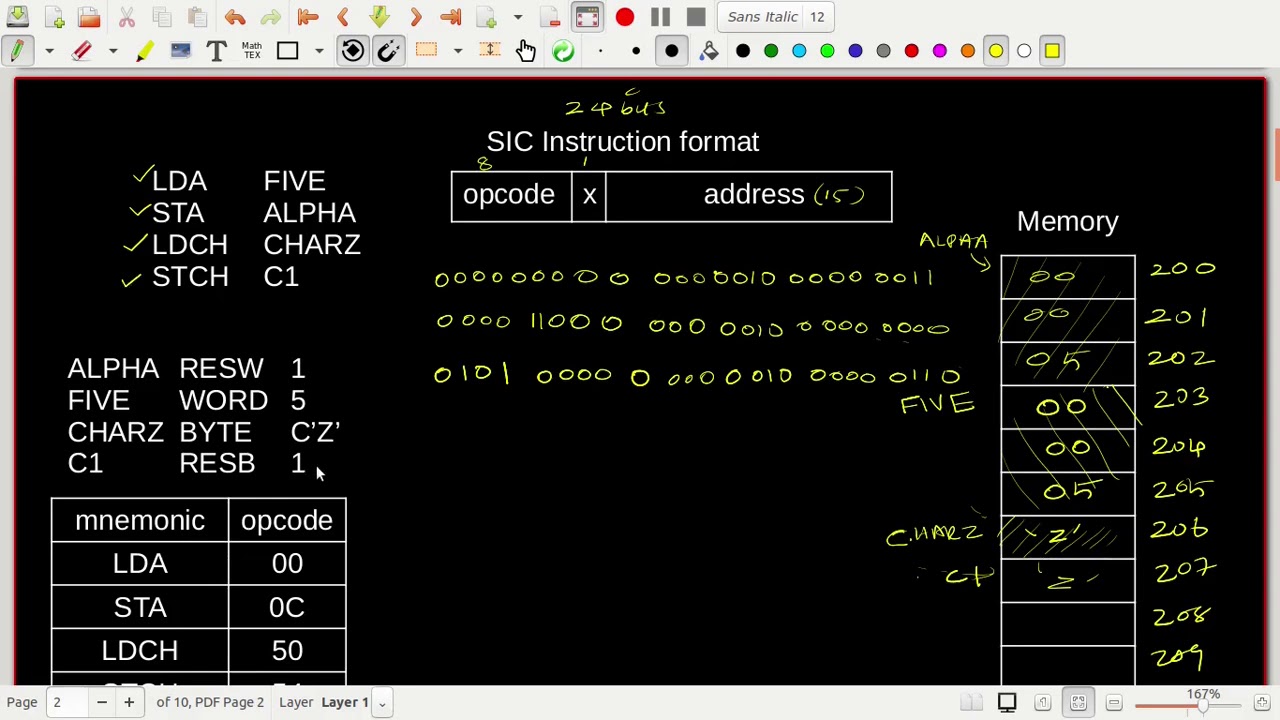Undo the last stroke
The height and width of the screenshot is (720, 1280).
235,17
